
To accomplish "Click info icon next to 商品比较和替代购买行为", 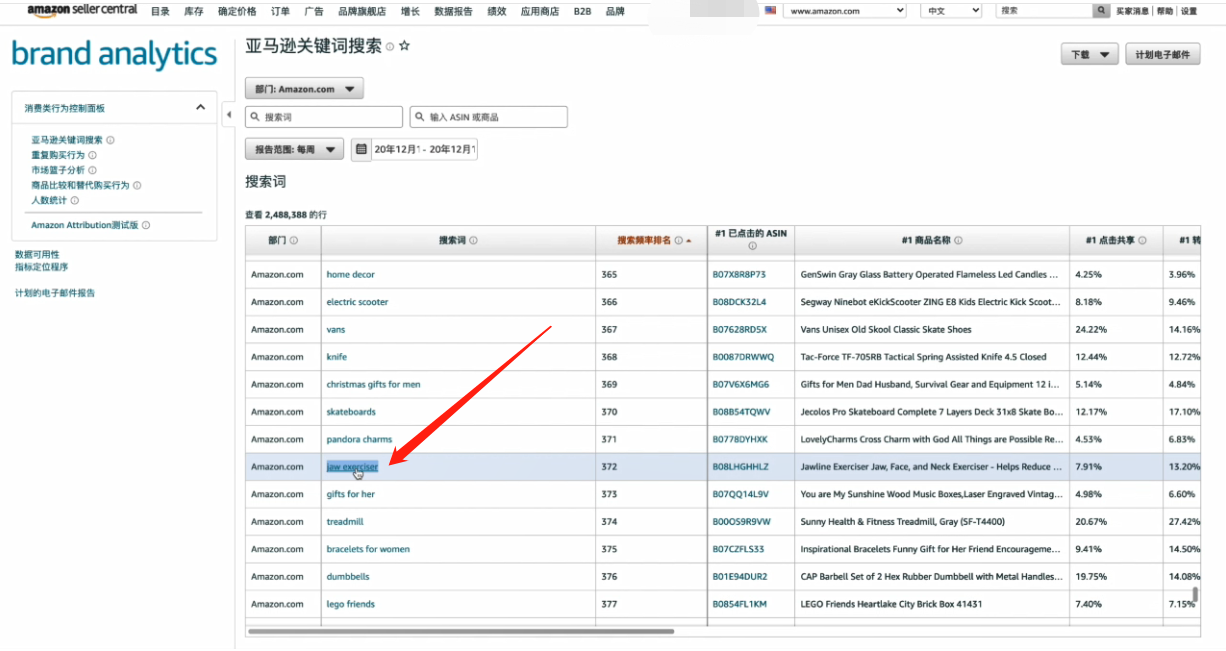I will pos(137,185).
